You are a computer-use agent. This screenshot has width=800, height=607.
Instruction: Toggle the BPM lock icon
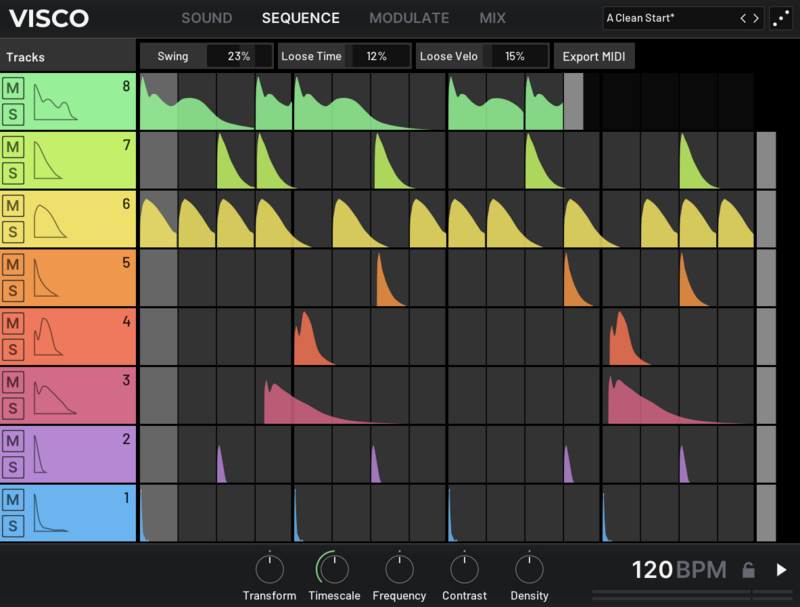tap(748, 570)
